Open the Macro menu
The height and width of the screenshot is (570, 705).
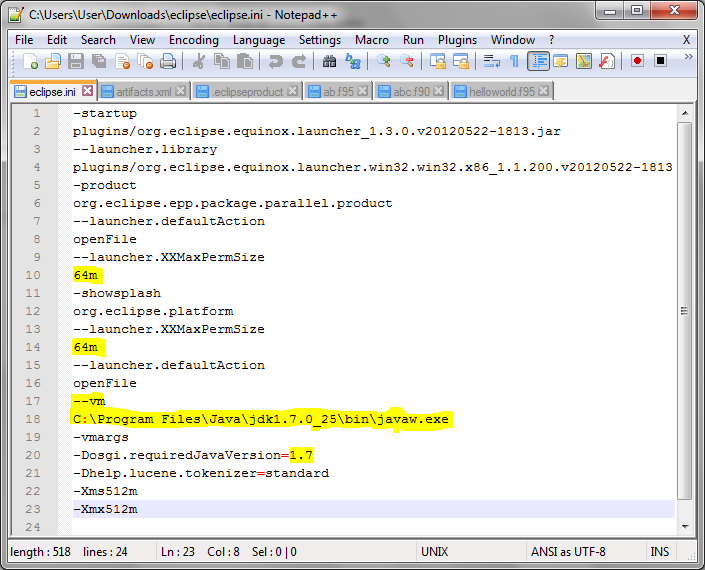pyautogui.click(x=371, y=40)
